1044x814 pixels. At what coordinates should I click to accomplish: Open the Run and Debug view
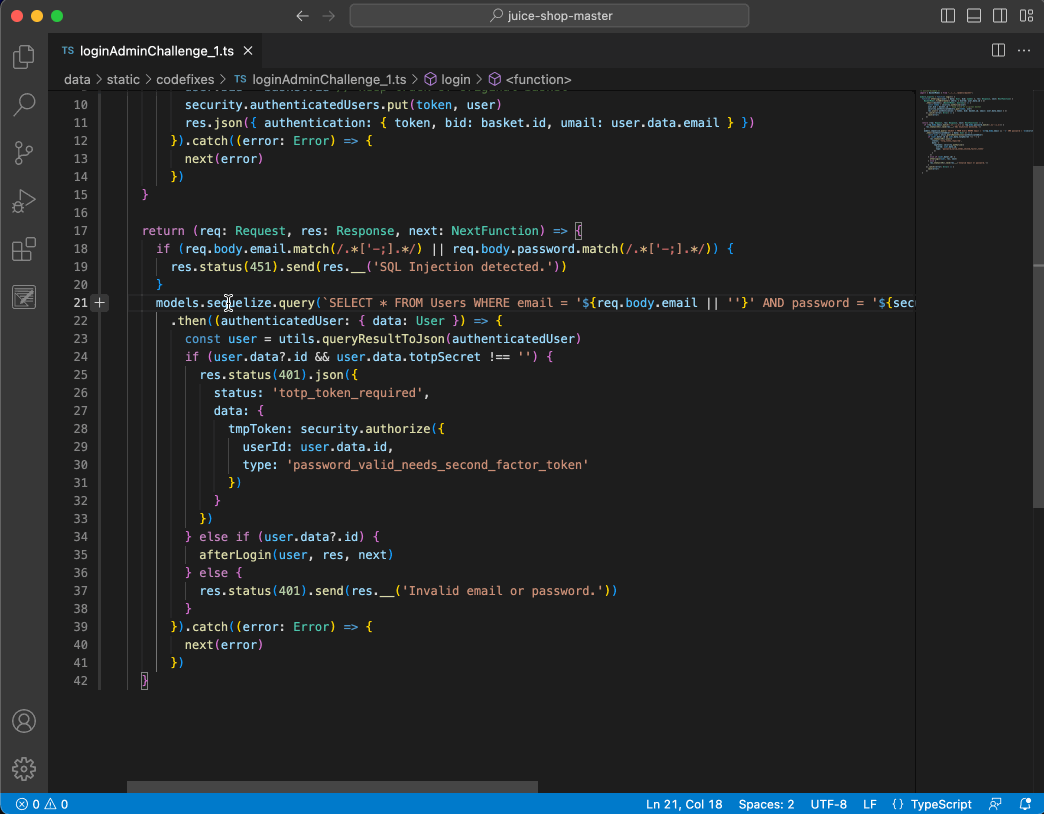(23, 201)
